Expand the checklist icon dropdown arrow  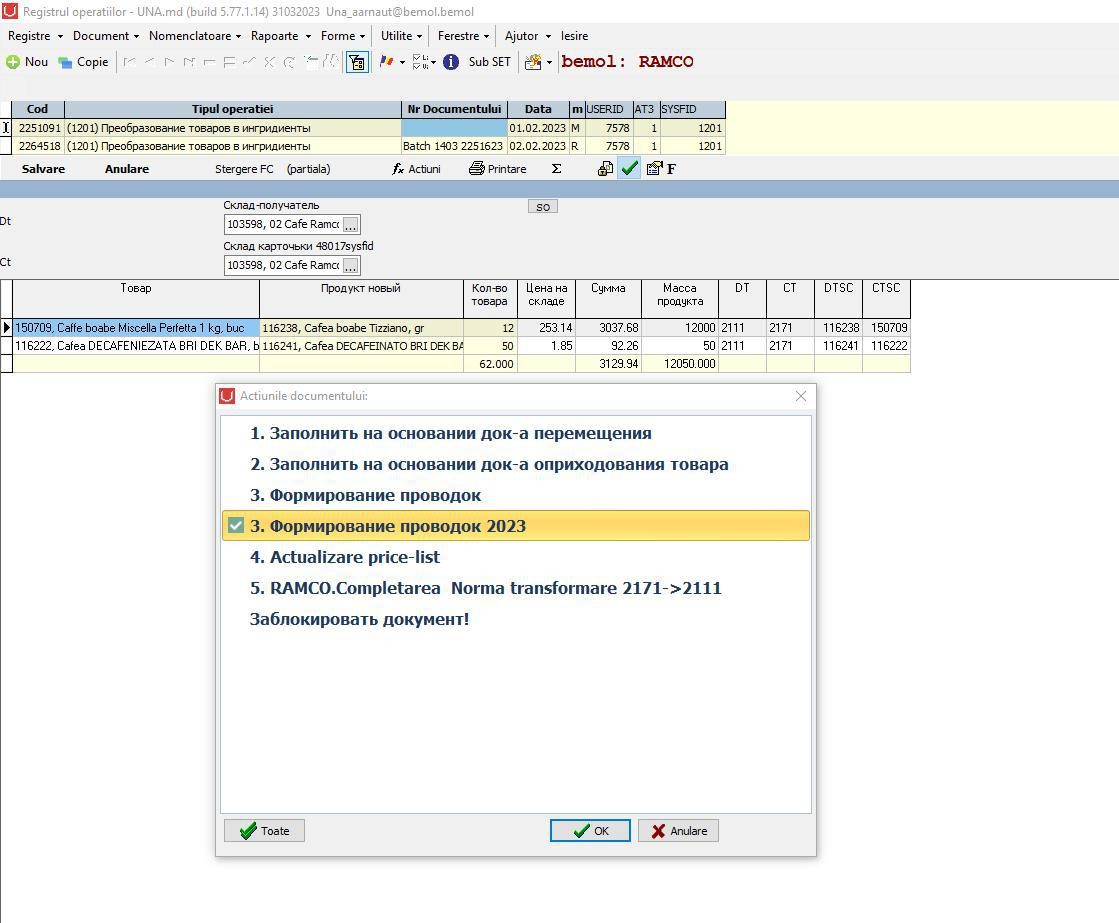coord(433,63)
